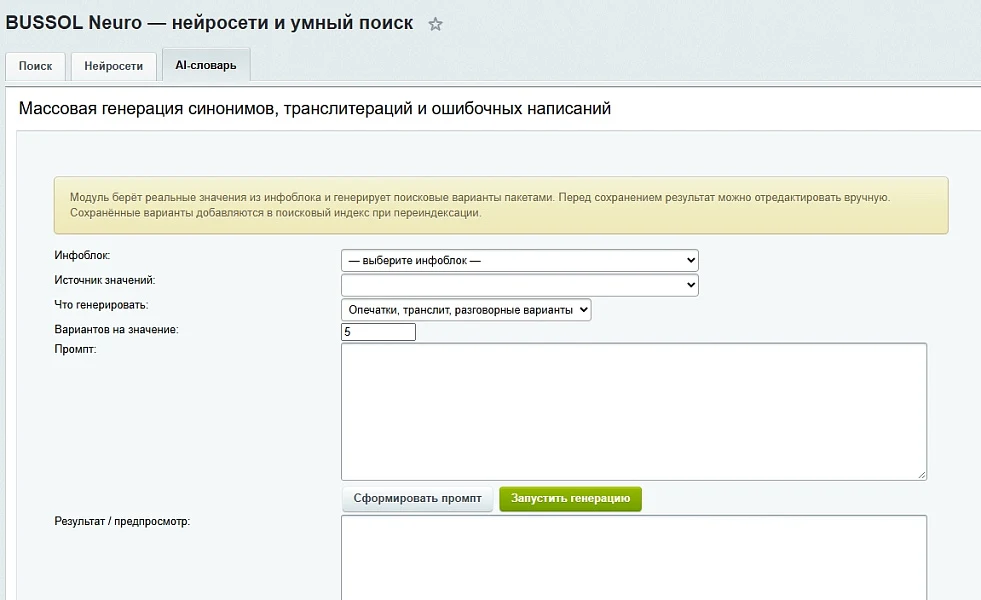981x600 pixels.
Task: Click the BUSSOL Neuro page title
Action: click(x=209, y=23)
